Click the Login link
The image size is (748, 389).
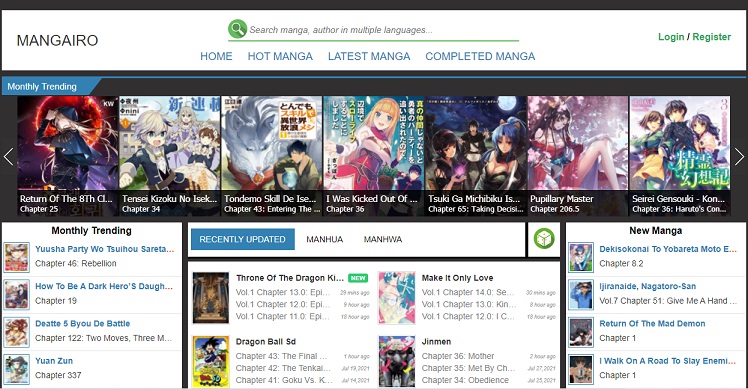click(x=671, y=37)
